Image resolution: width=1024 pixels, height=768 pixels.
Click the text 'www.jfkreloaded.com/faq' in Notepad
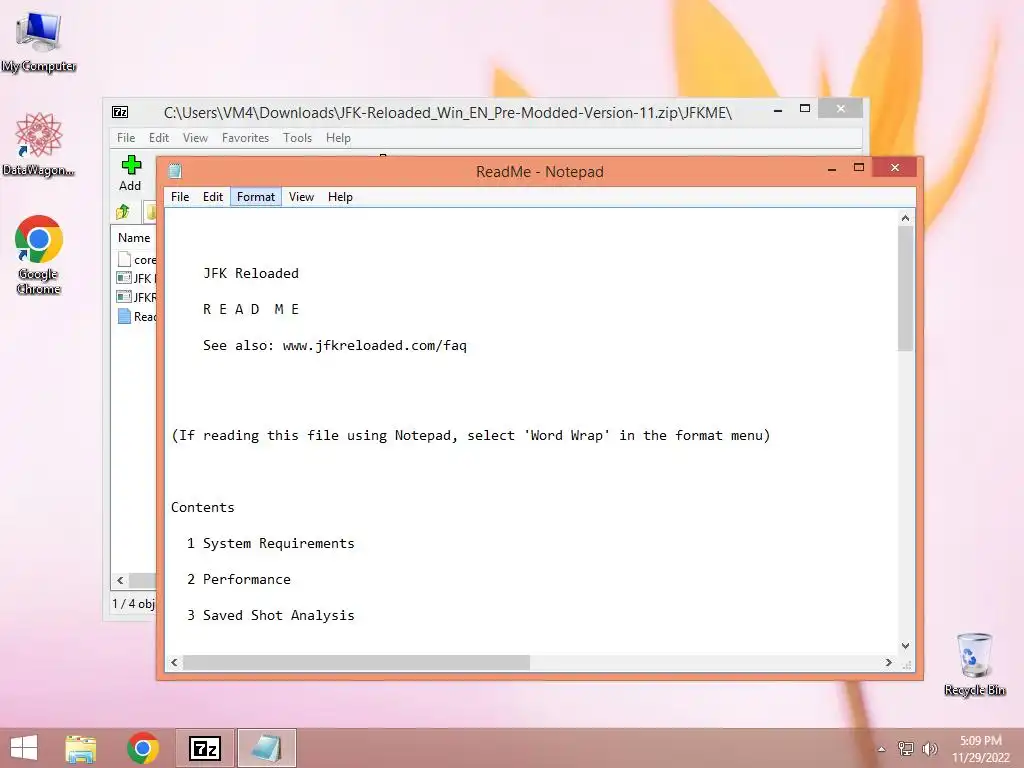click(x=375, y=345)
